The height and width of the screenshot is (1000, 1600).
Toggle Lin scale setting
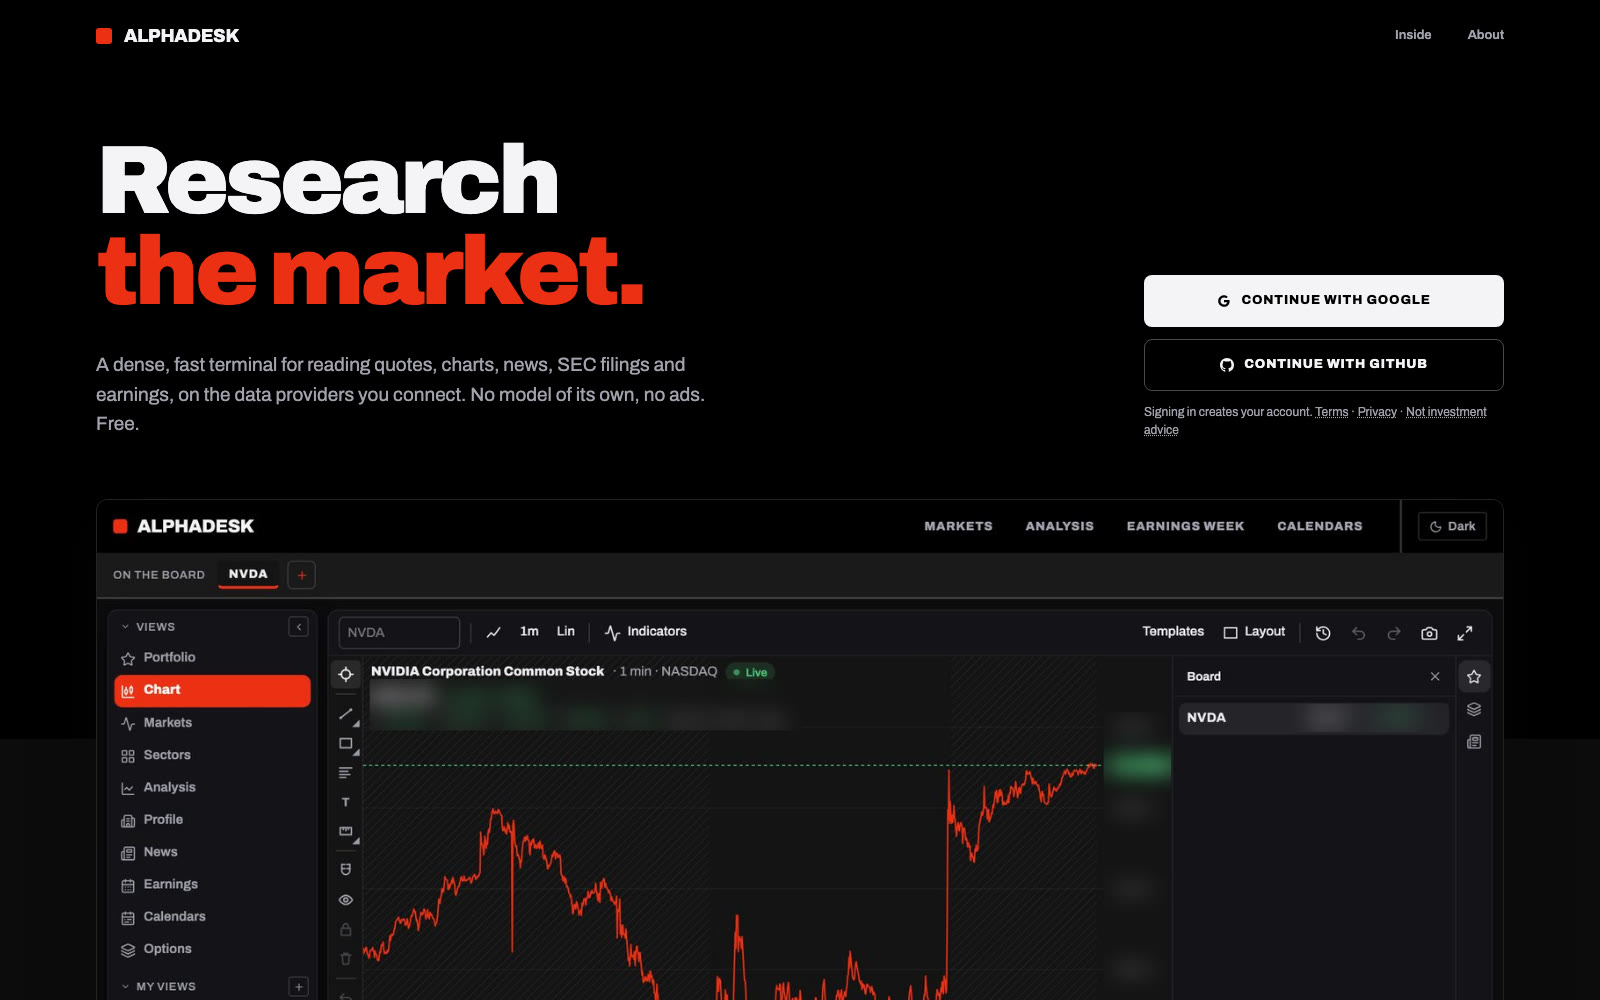(x=566, y=632)
